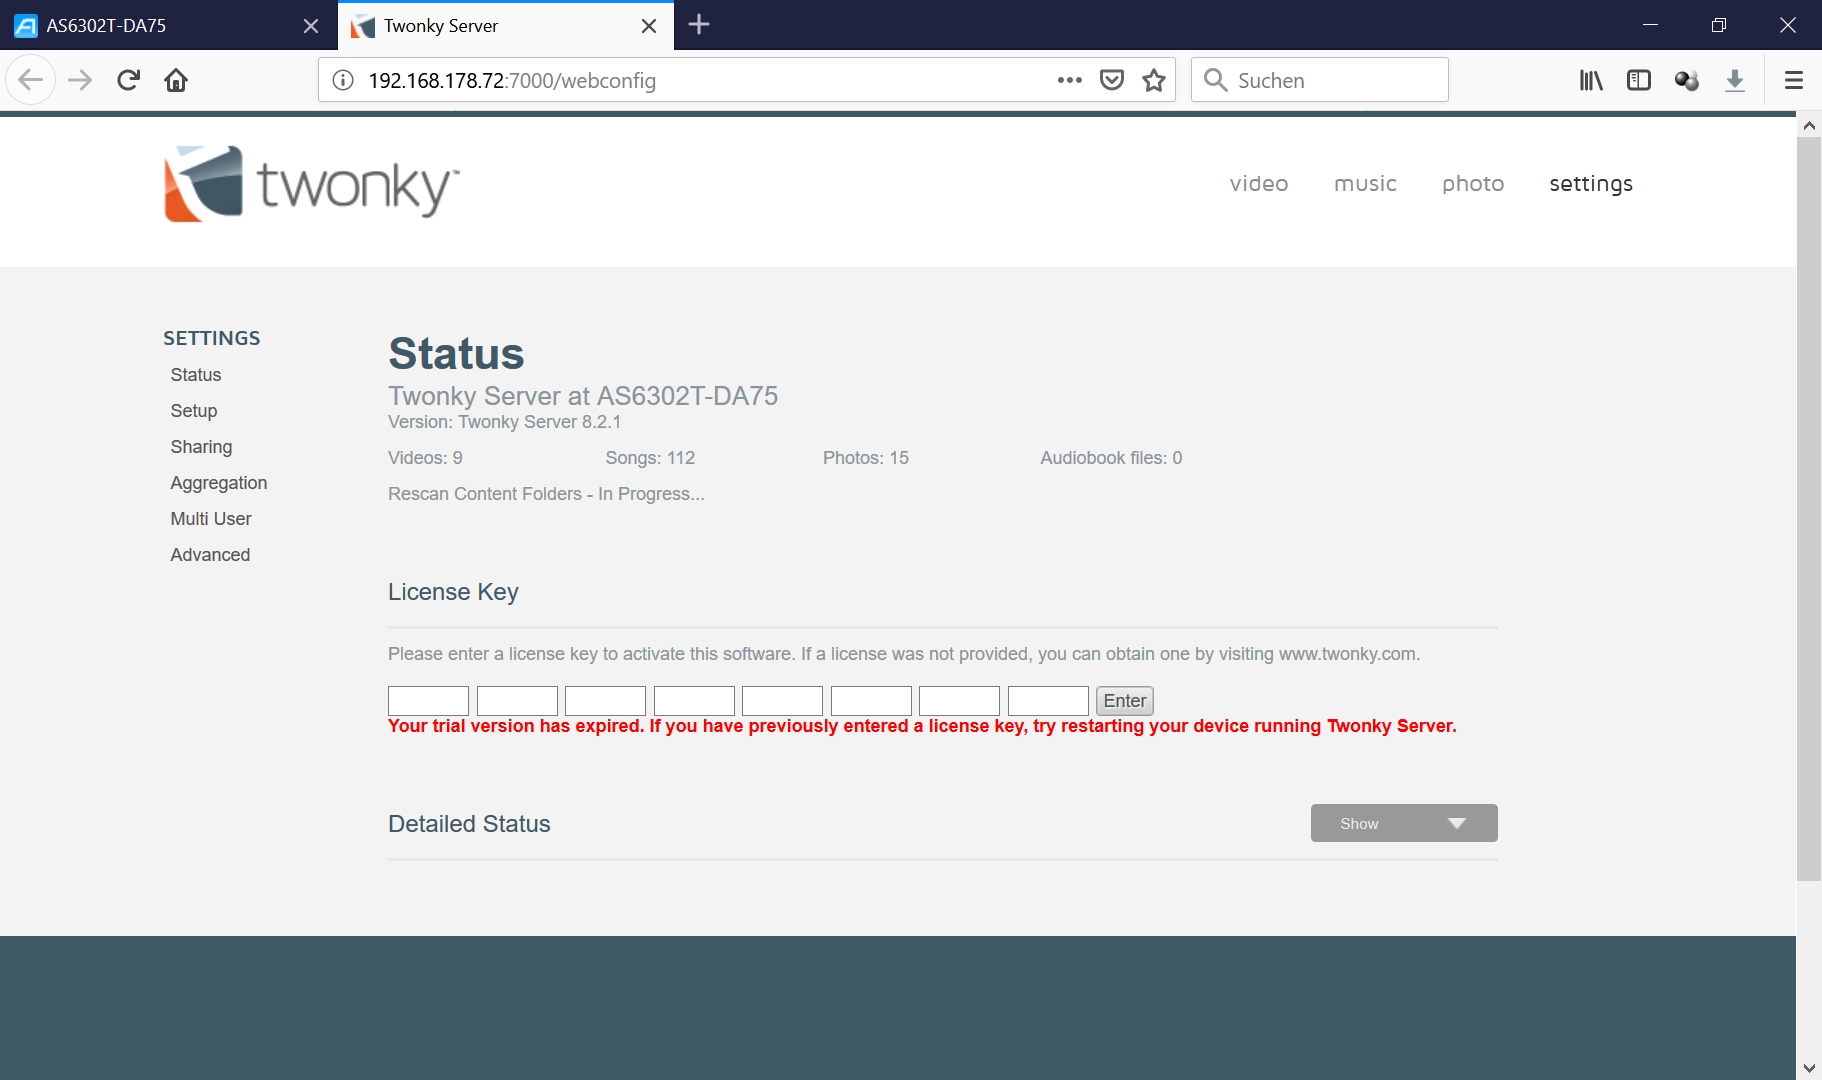The width and height of the screenshot is (1822, 1080).
Task: Open the downloads panel
Action: point(1735,80)
